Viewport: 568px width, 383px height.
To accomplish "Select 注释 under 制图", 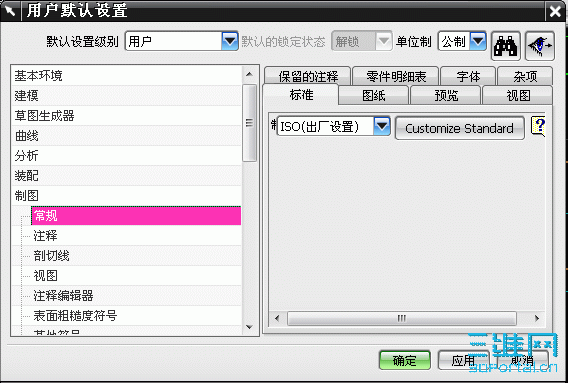I will 136,236.
